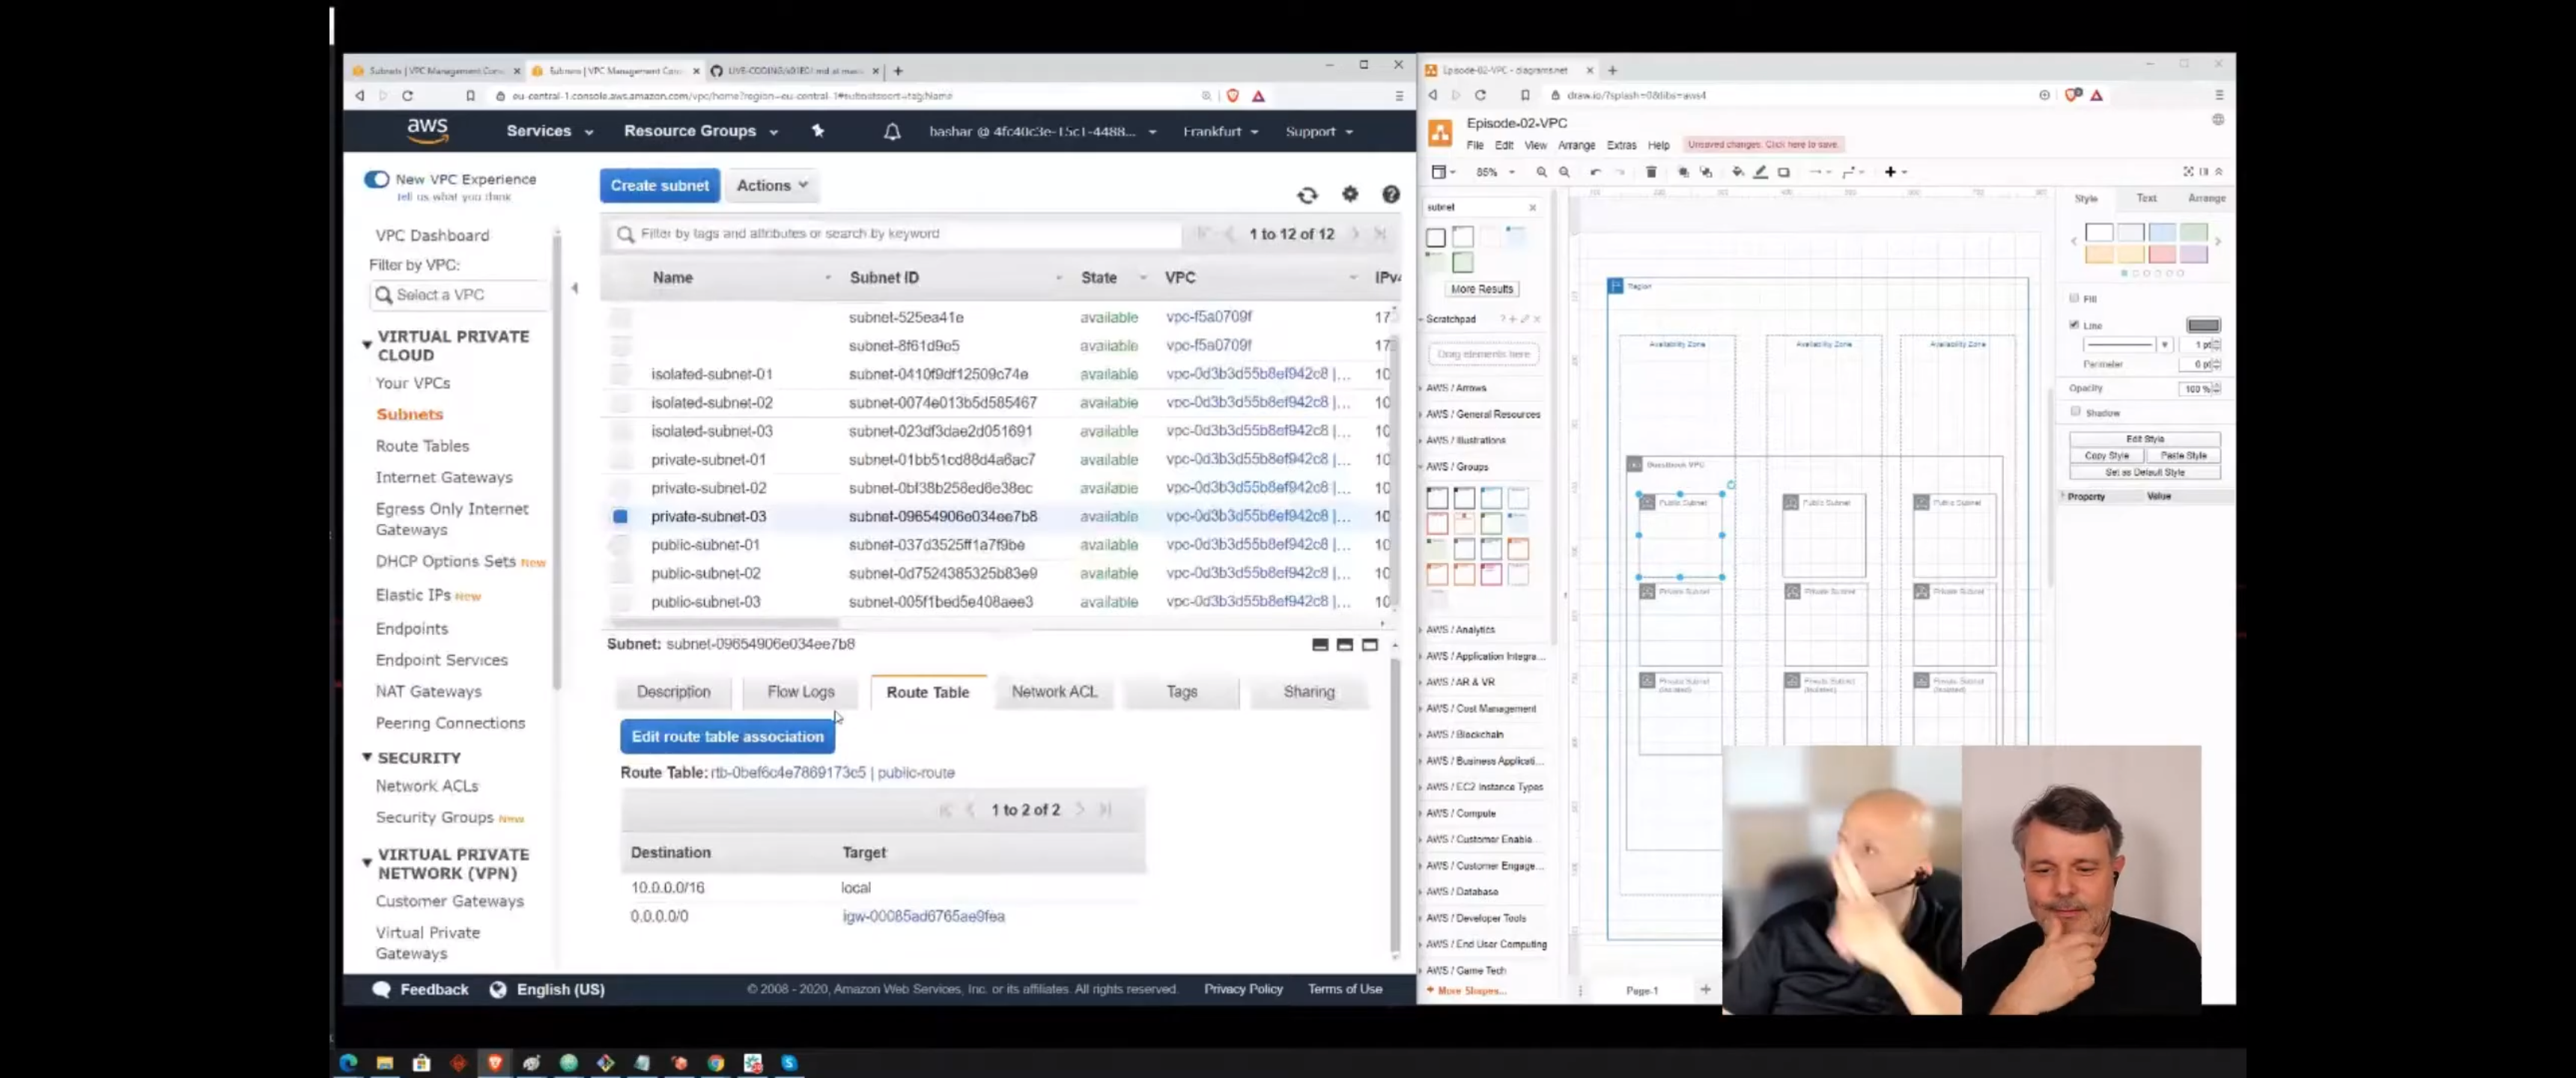
Task: Open AWS console settings gear icon
Action: (x=1350, y=194)
